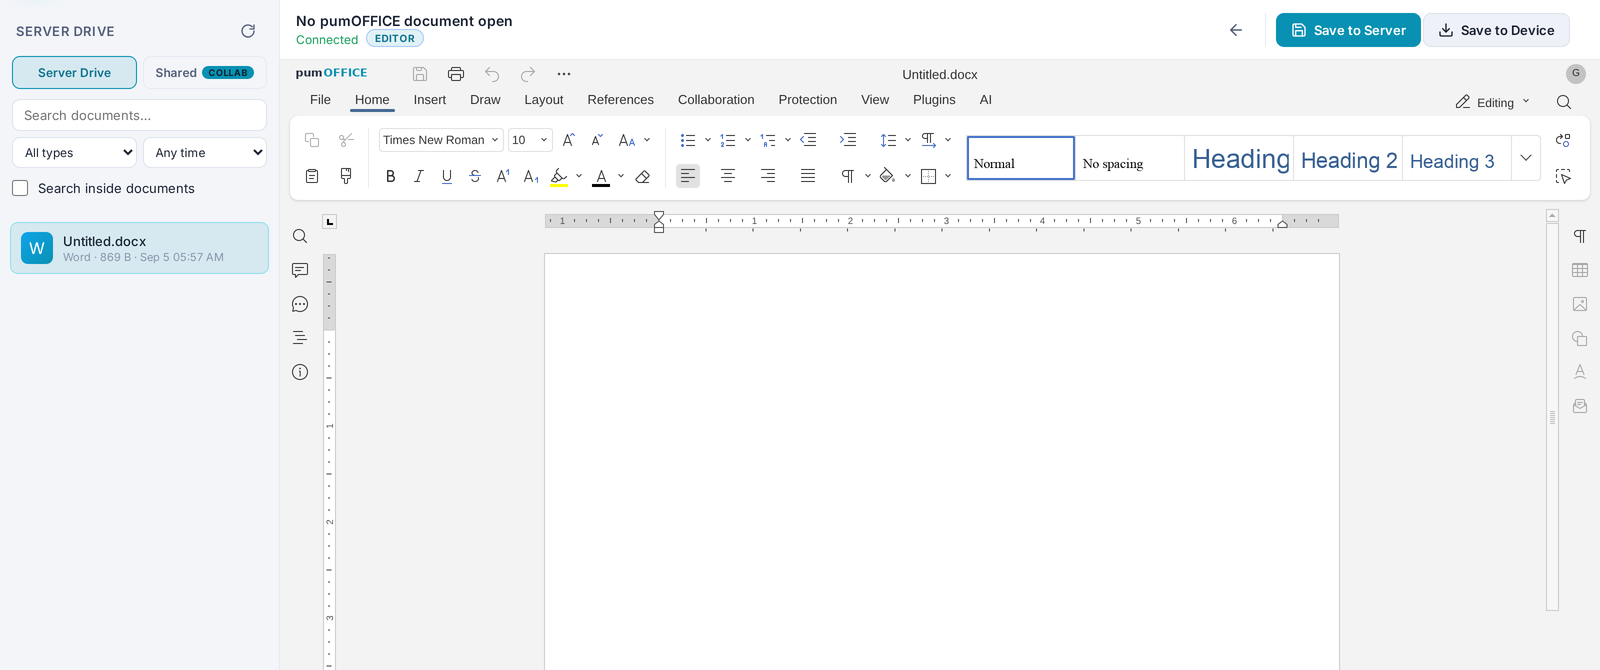Apply yellow highlight color
1600x670 pixels.
click(559, 177)
